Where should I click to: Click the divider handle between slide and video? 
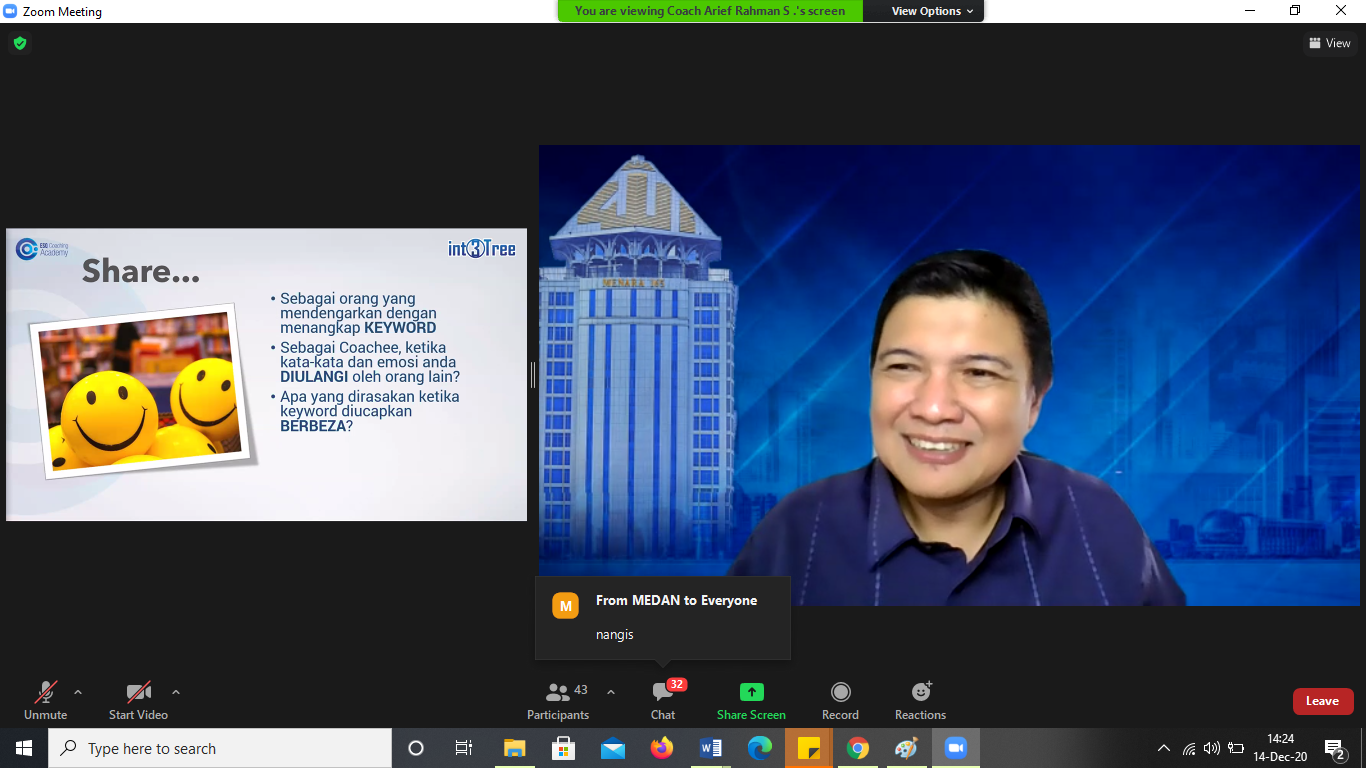pyautogui.click(x=533, y=375)
